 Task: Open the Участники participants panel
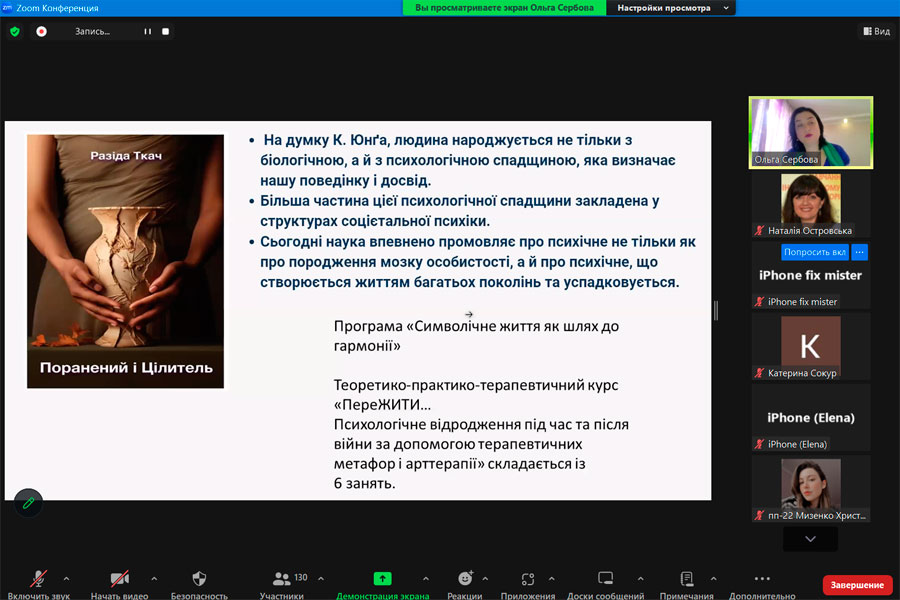click(x=281, y=584)
